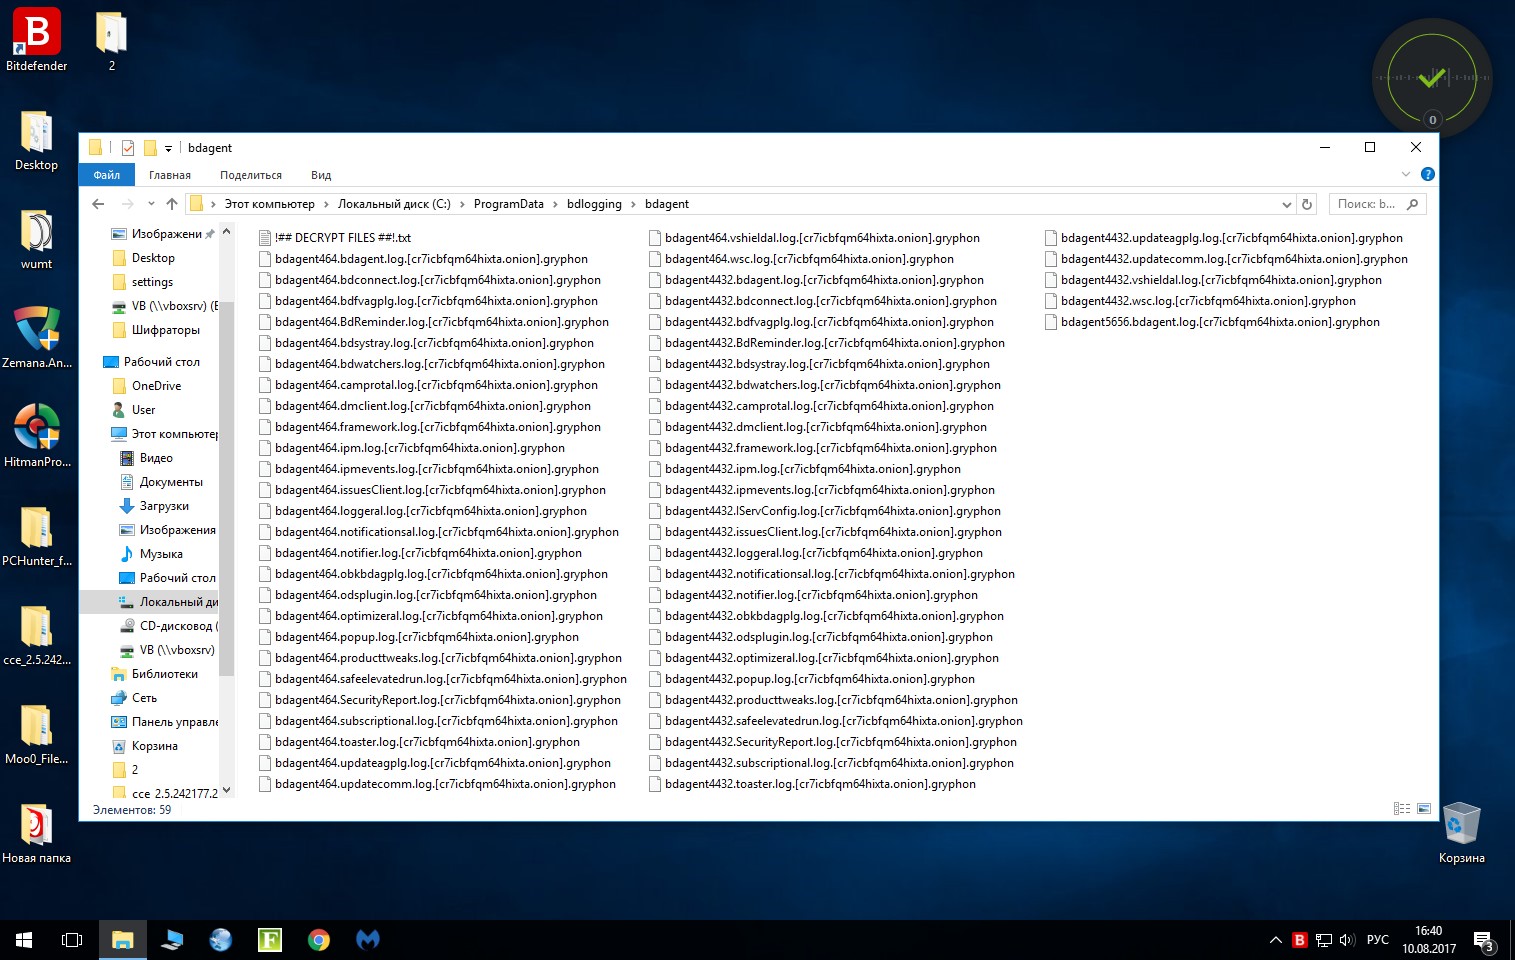Click the ProgramData breadcrumb
The image size is (1515, 960).
pyautogui.click(x=508, y=204)
